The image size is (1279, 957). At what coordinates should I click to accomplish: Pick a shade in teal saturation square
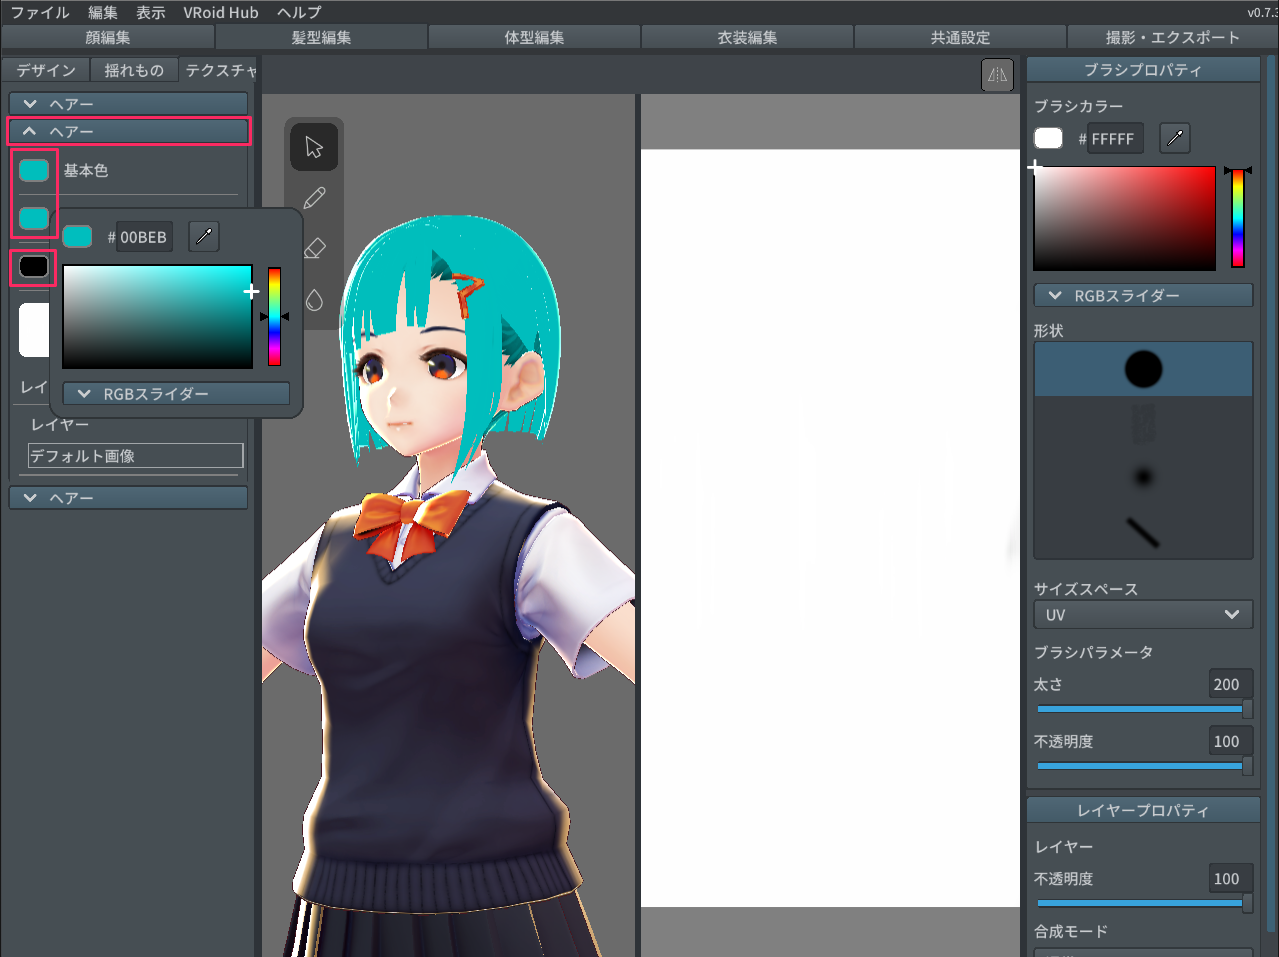pyautogui.click(x=157, y=317)
